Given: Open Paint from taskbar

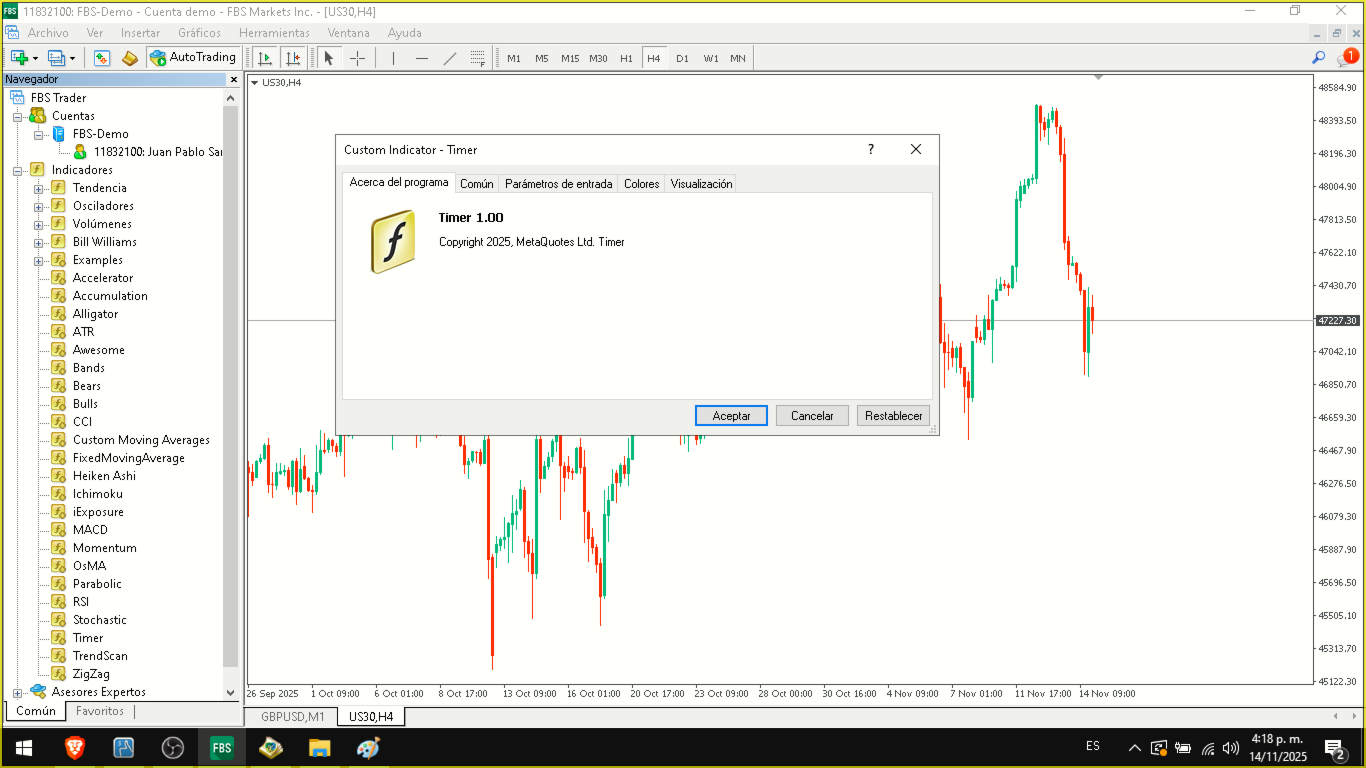Looking at the screenshot, I should [x=369, y=747].
